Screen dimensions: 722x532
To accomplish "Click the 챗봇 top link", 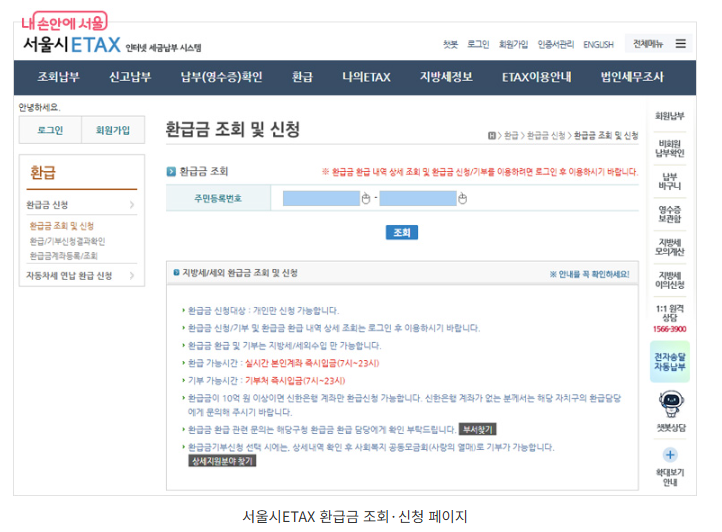I will coord(450,44).
